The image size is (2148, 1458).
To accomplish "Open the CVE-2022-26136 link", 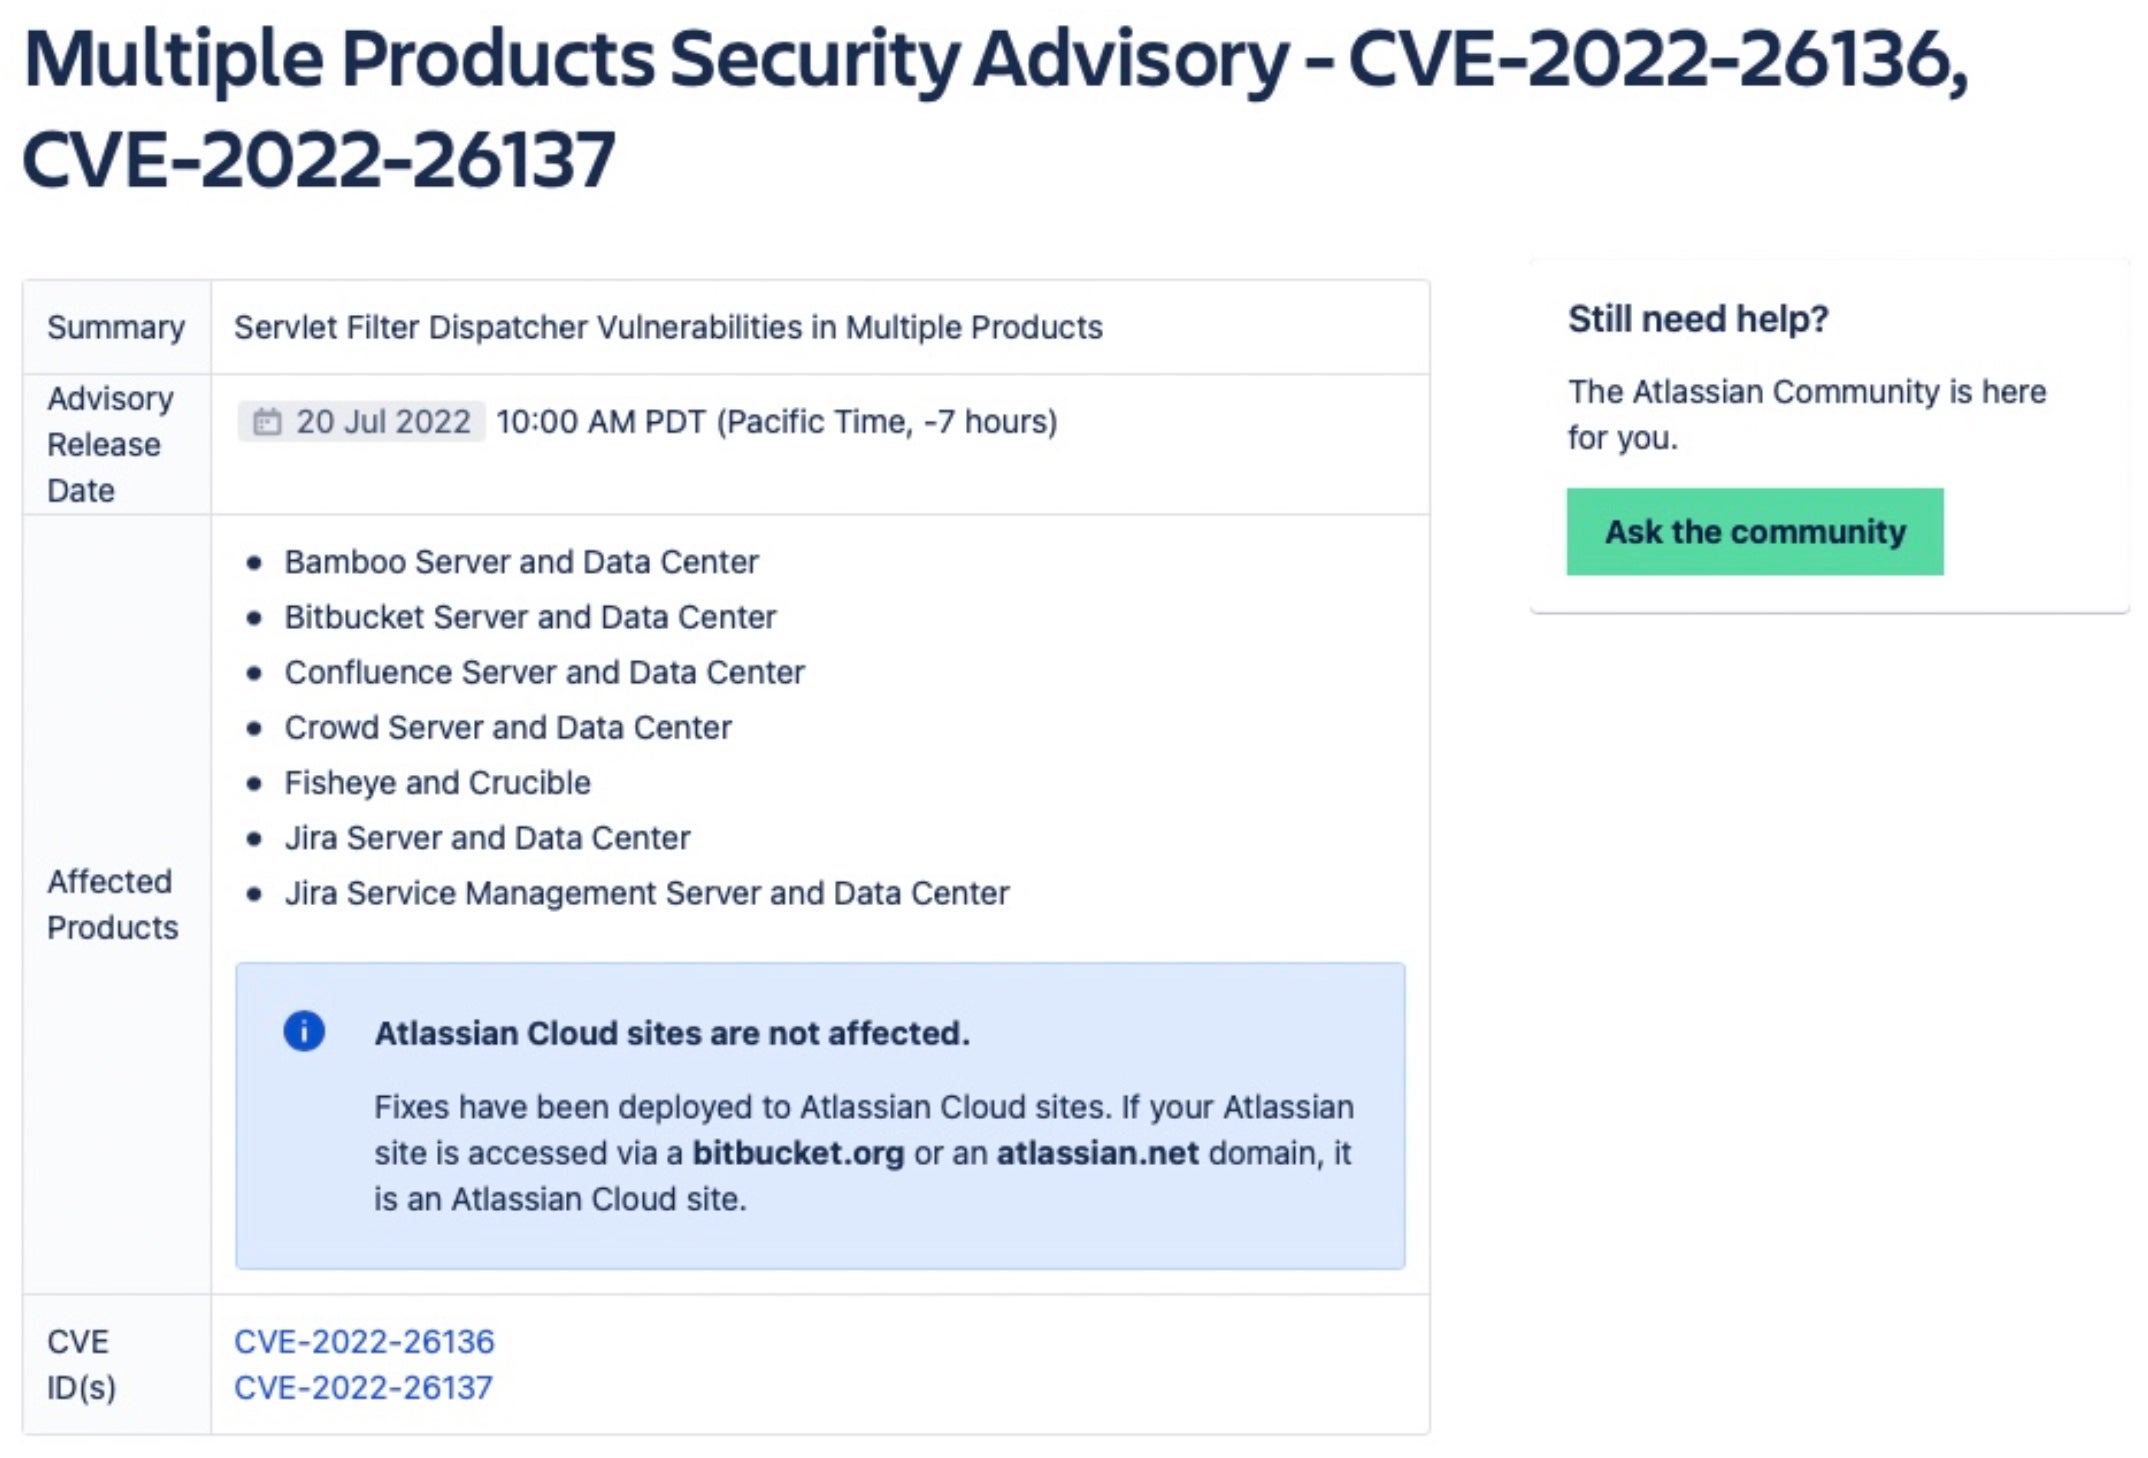I will click(364, 1342).
